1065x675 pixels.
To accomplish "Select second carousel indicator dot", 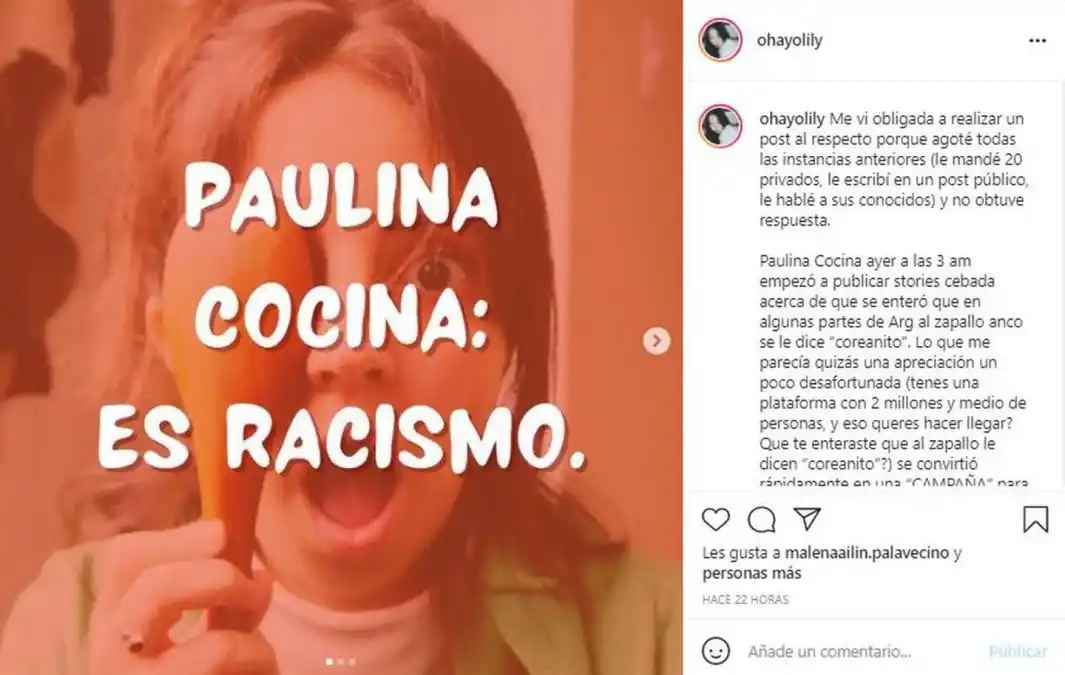I will click(341, 661).
